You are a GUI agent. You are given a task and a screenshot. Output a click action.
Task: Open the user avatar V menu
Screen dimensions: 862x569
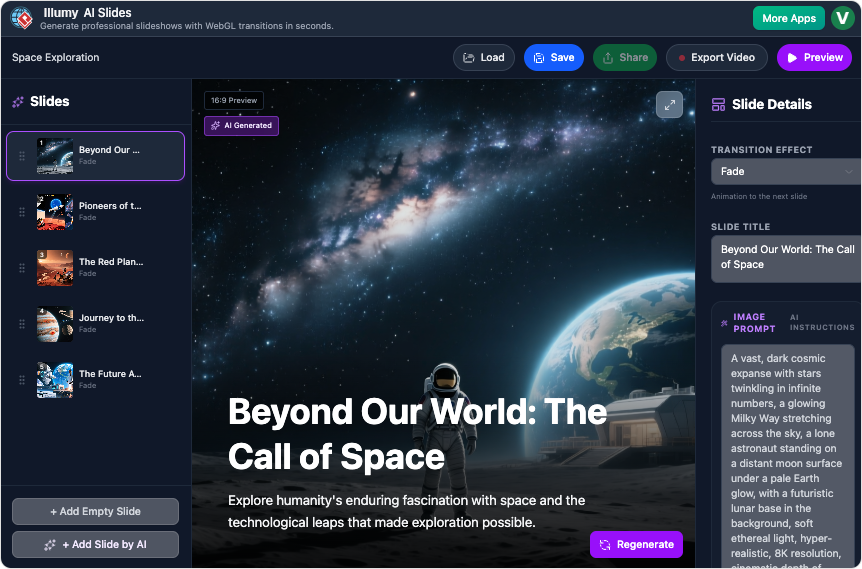tap(843, 18)
